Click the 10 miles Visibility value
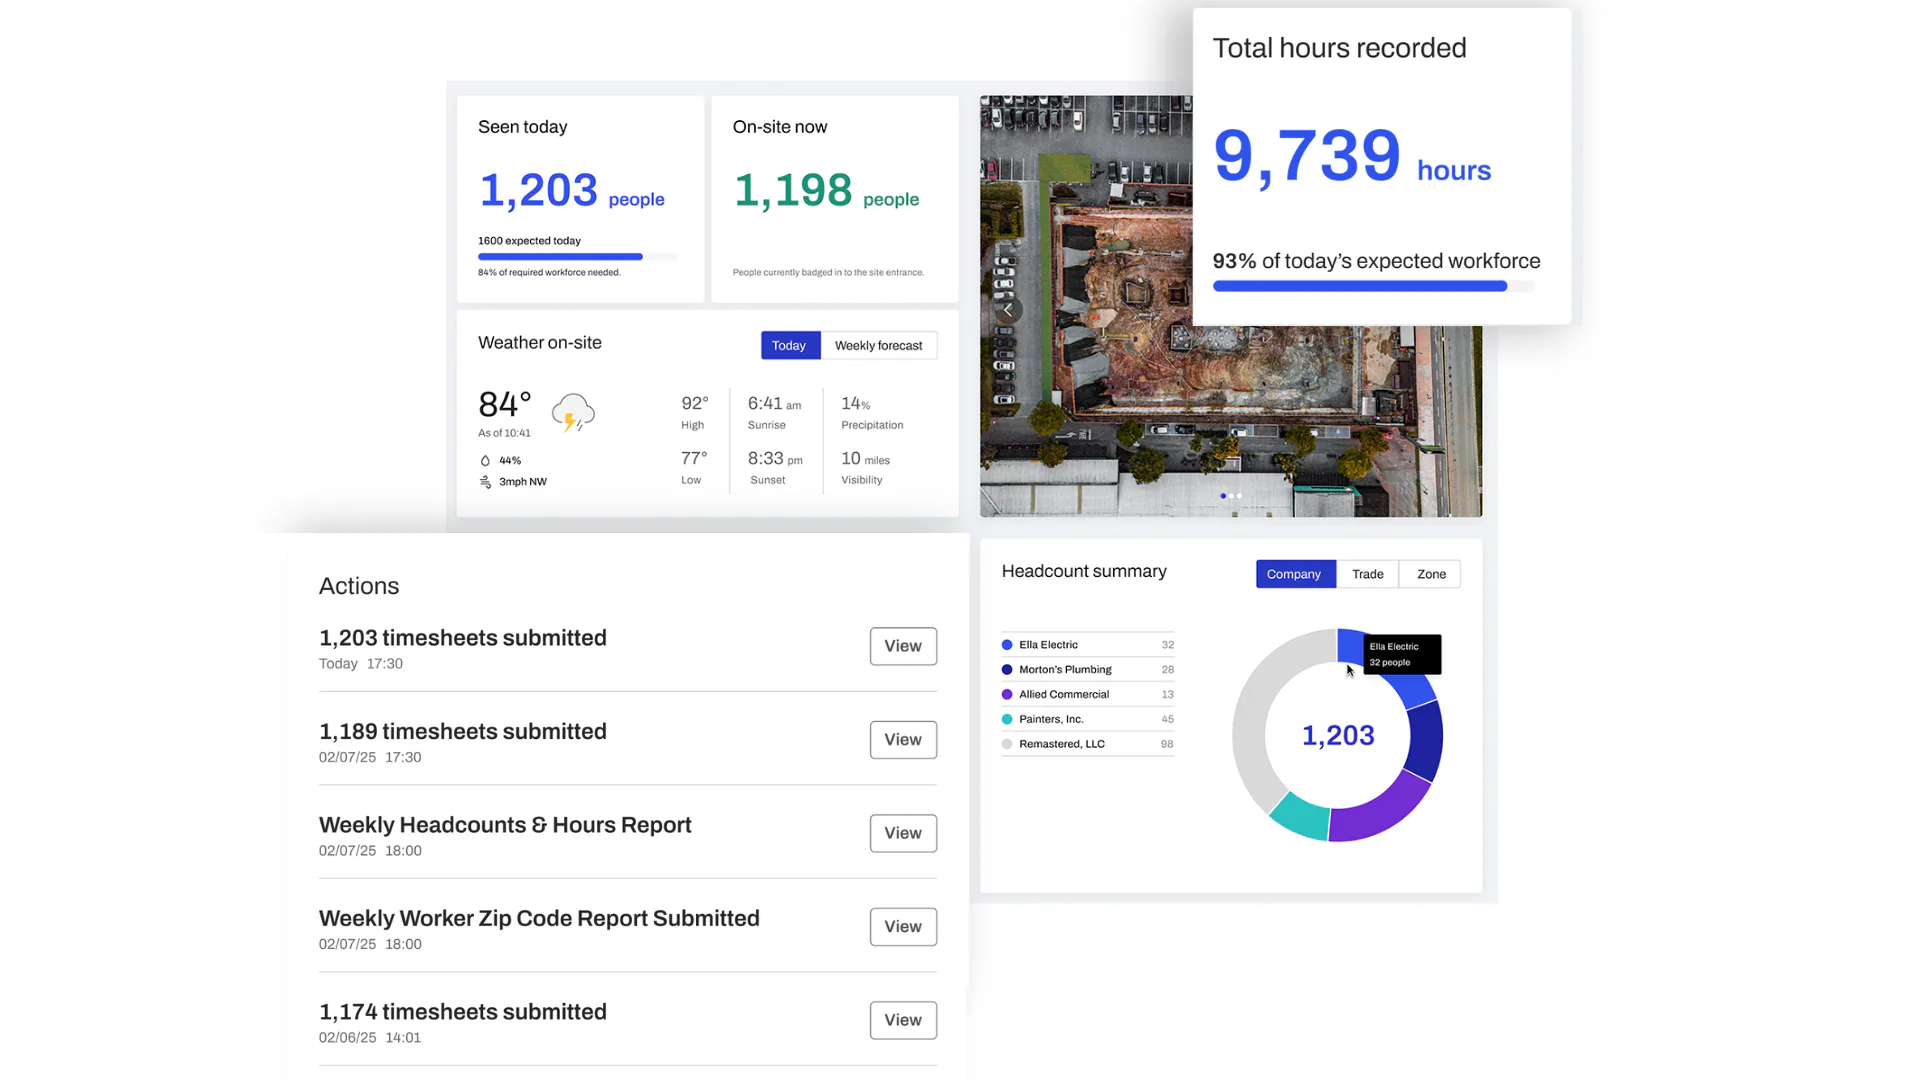Image resolution: width=1920 pixels, height=1080 pixels. tap(865, 459)
